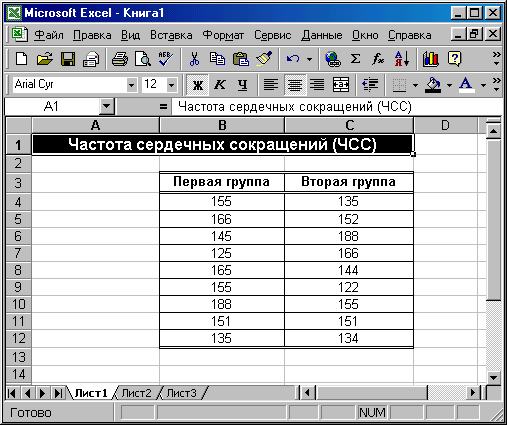Paste from clipboard icon
507x425 pixels.
[x=241, y=59]
